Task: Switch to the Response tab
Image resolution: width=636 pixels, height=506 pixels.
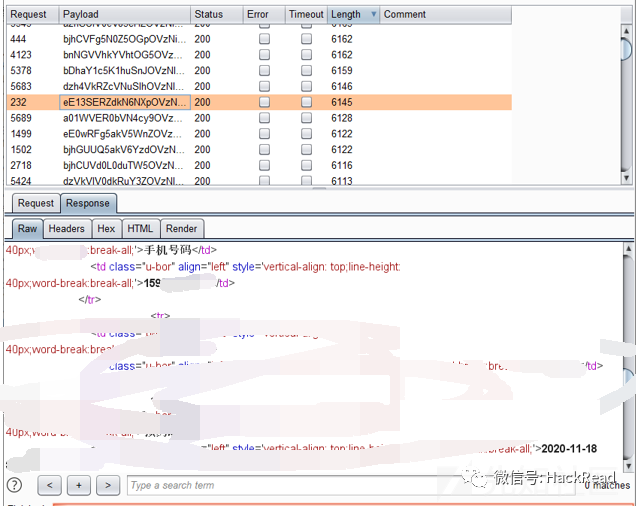Action: 88,203
